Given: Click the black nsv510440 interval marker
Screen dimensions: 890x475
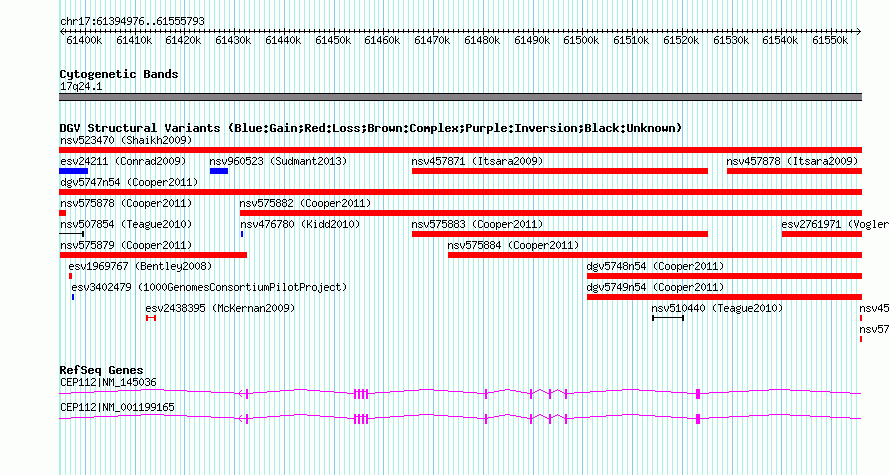Looking at the screenshot, I should (x=668, y=318).
